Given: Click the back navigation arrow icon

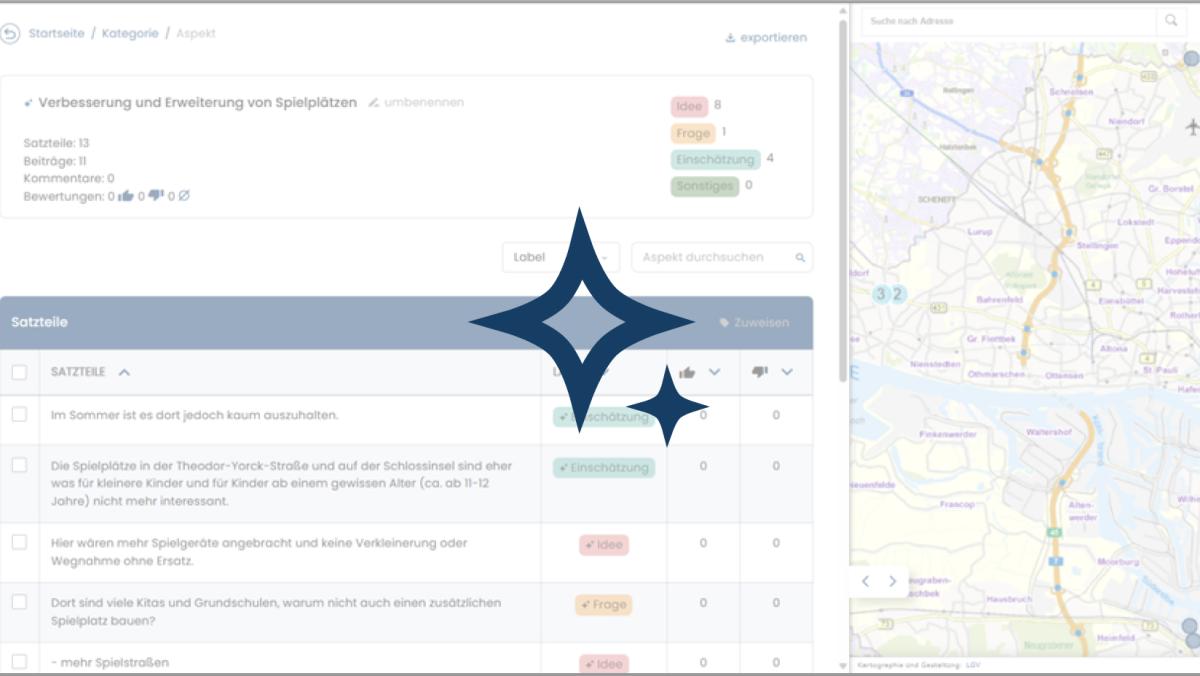Looking at the screenshot, I should point(10,34).
